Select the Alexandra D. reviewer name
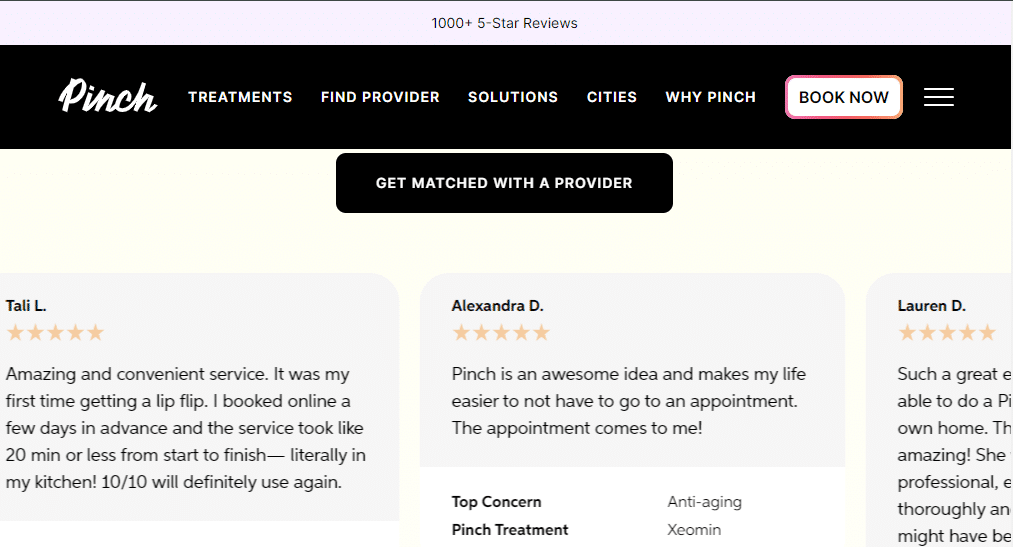The width and height of the screenshot is (1013, 547). pyautogui.click(x=498, y=306)
